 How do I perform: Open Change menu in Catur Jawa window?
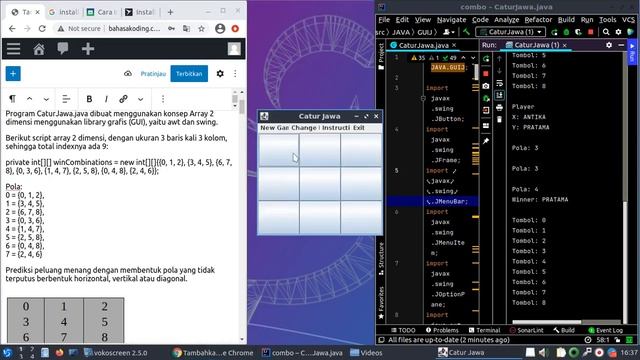(305, 128)
